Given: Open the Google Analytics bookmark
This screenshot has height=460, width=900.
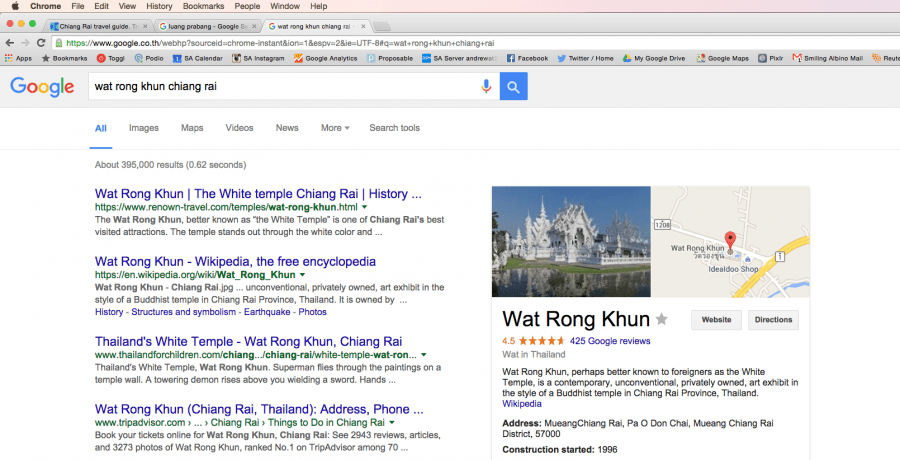Looking at the screenshot, I should pos(325,58).
